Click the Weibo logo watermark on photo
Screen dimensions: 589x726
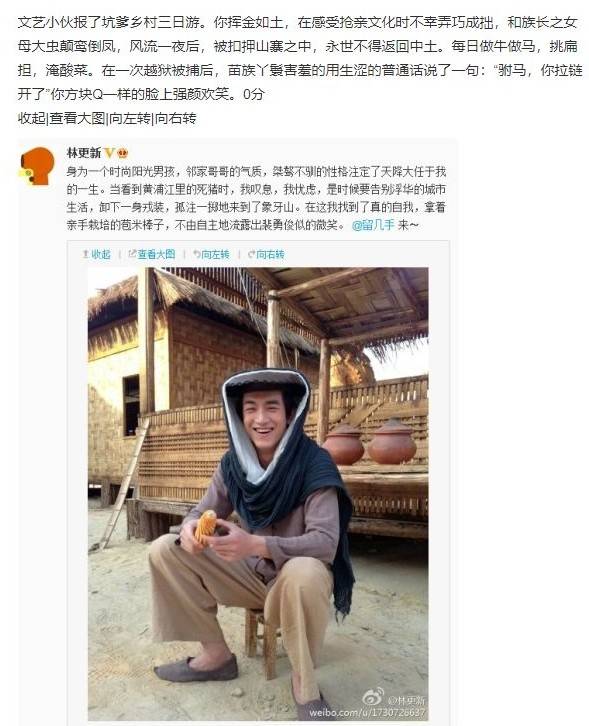coord(373,696)
